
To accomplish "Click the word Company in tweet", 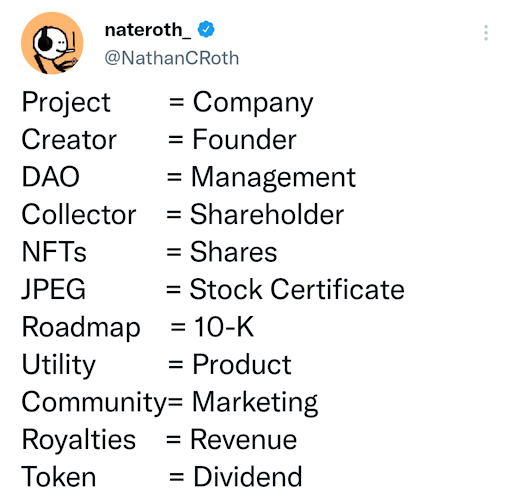I will [x=253, y=103].
